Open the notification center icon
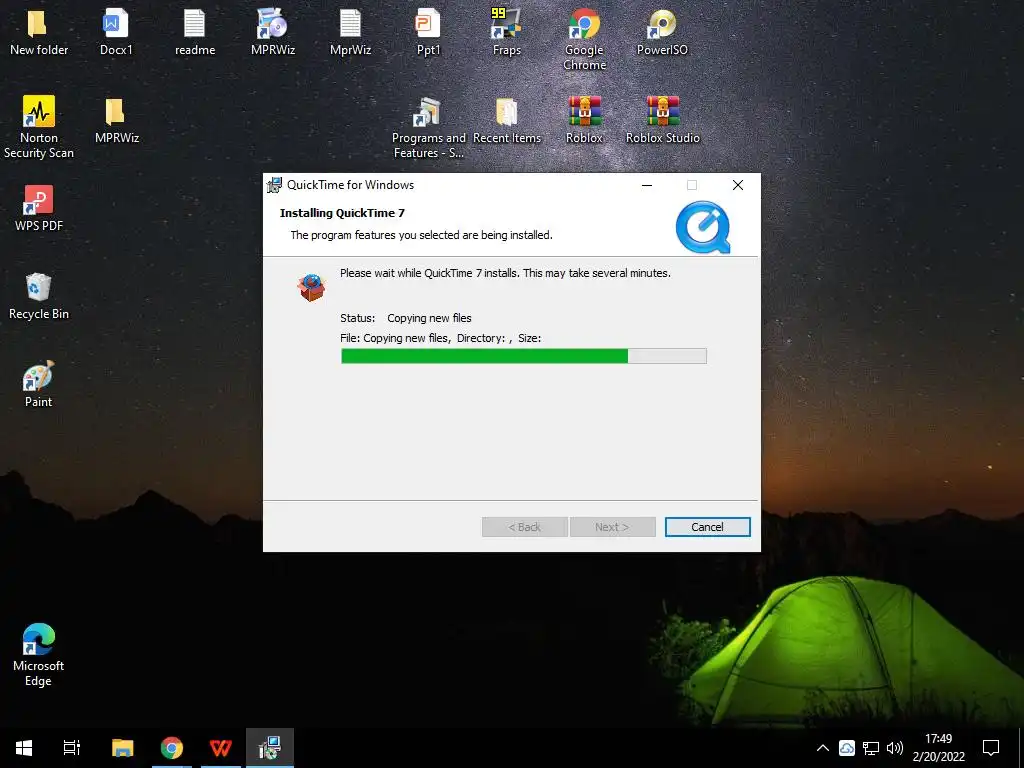 [991, 748]
